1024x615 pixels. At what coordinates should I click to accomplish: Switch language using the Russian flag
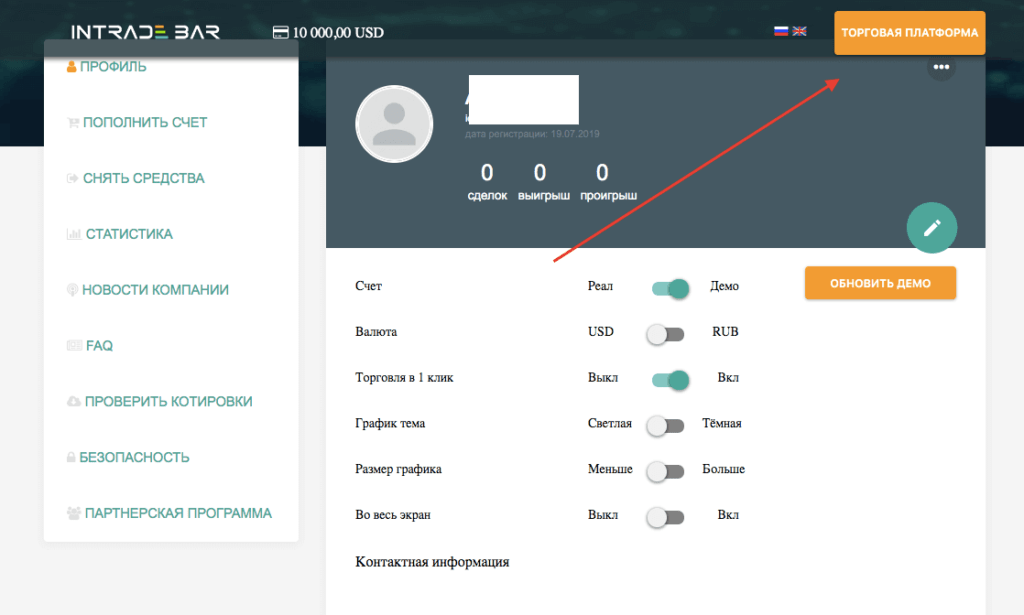pyautogui.click(x=781, y=31)
